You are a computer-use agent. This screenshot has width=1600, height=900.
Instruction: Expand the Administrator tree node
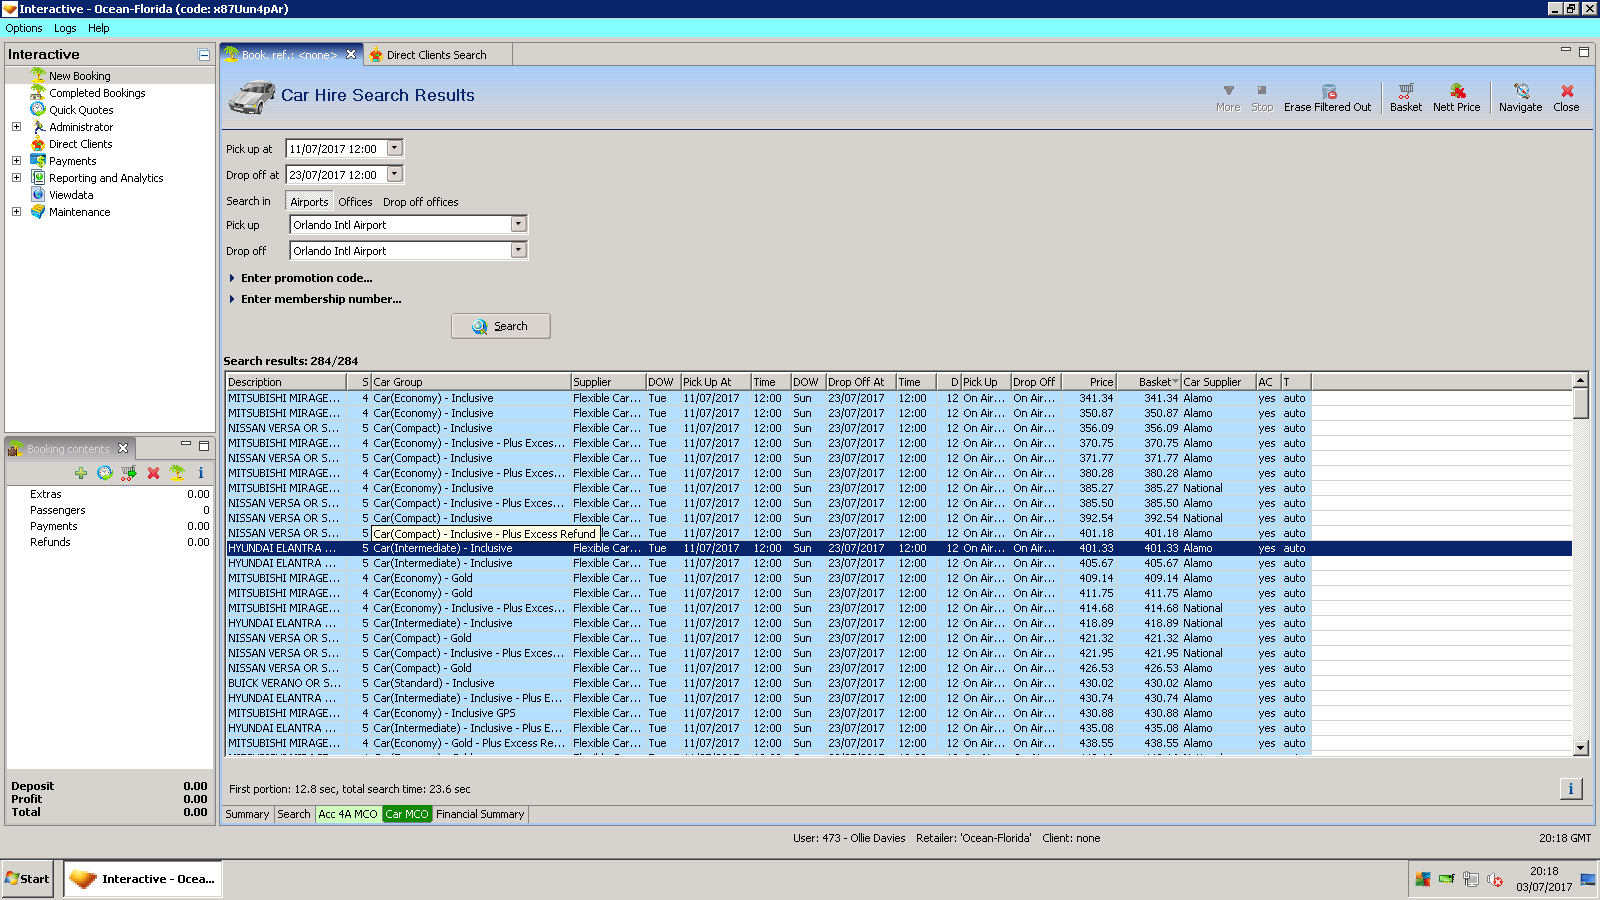16,127
